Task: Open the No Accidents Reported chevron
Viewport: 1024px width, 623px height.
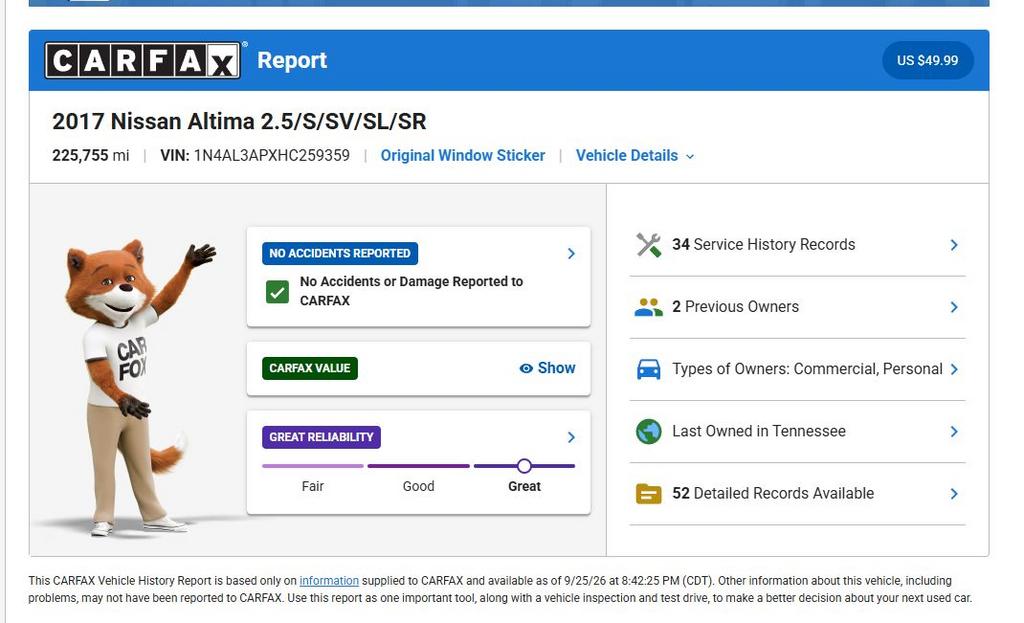Action: point(571,253)
